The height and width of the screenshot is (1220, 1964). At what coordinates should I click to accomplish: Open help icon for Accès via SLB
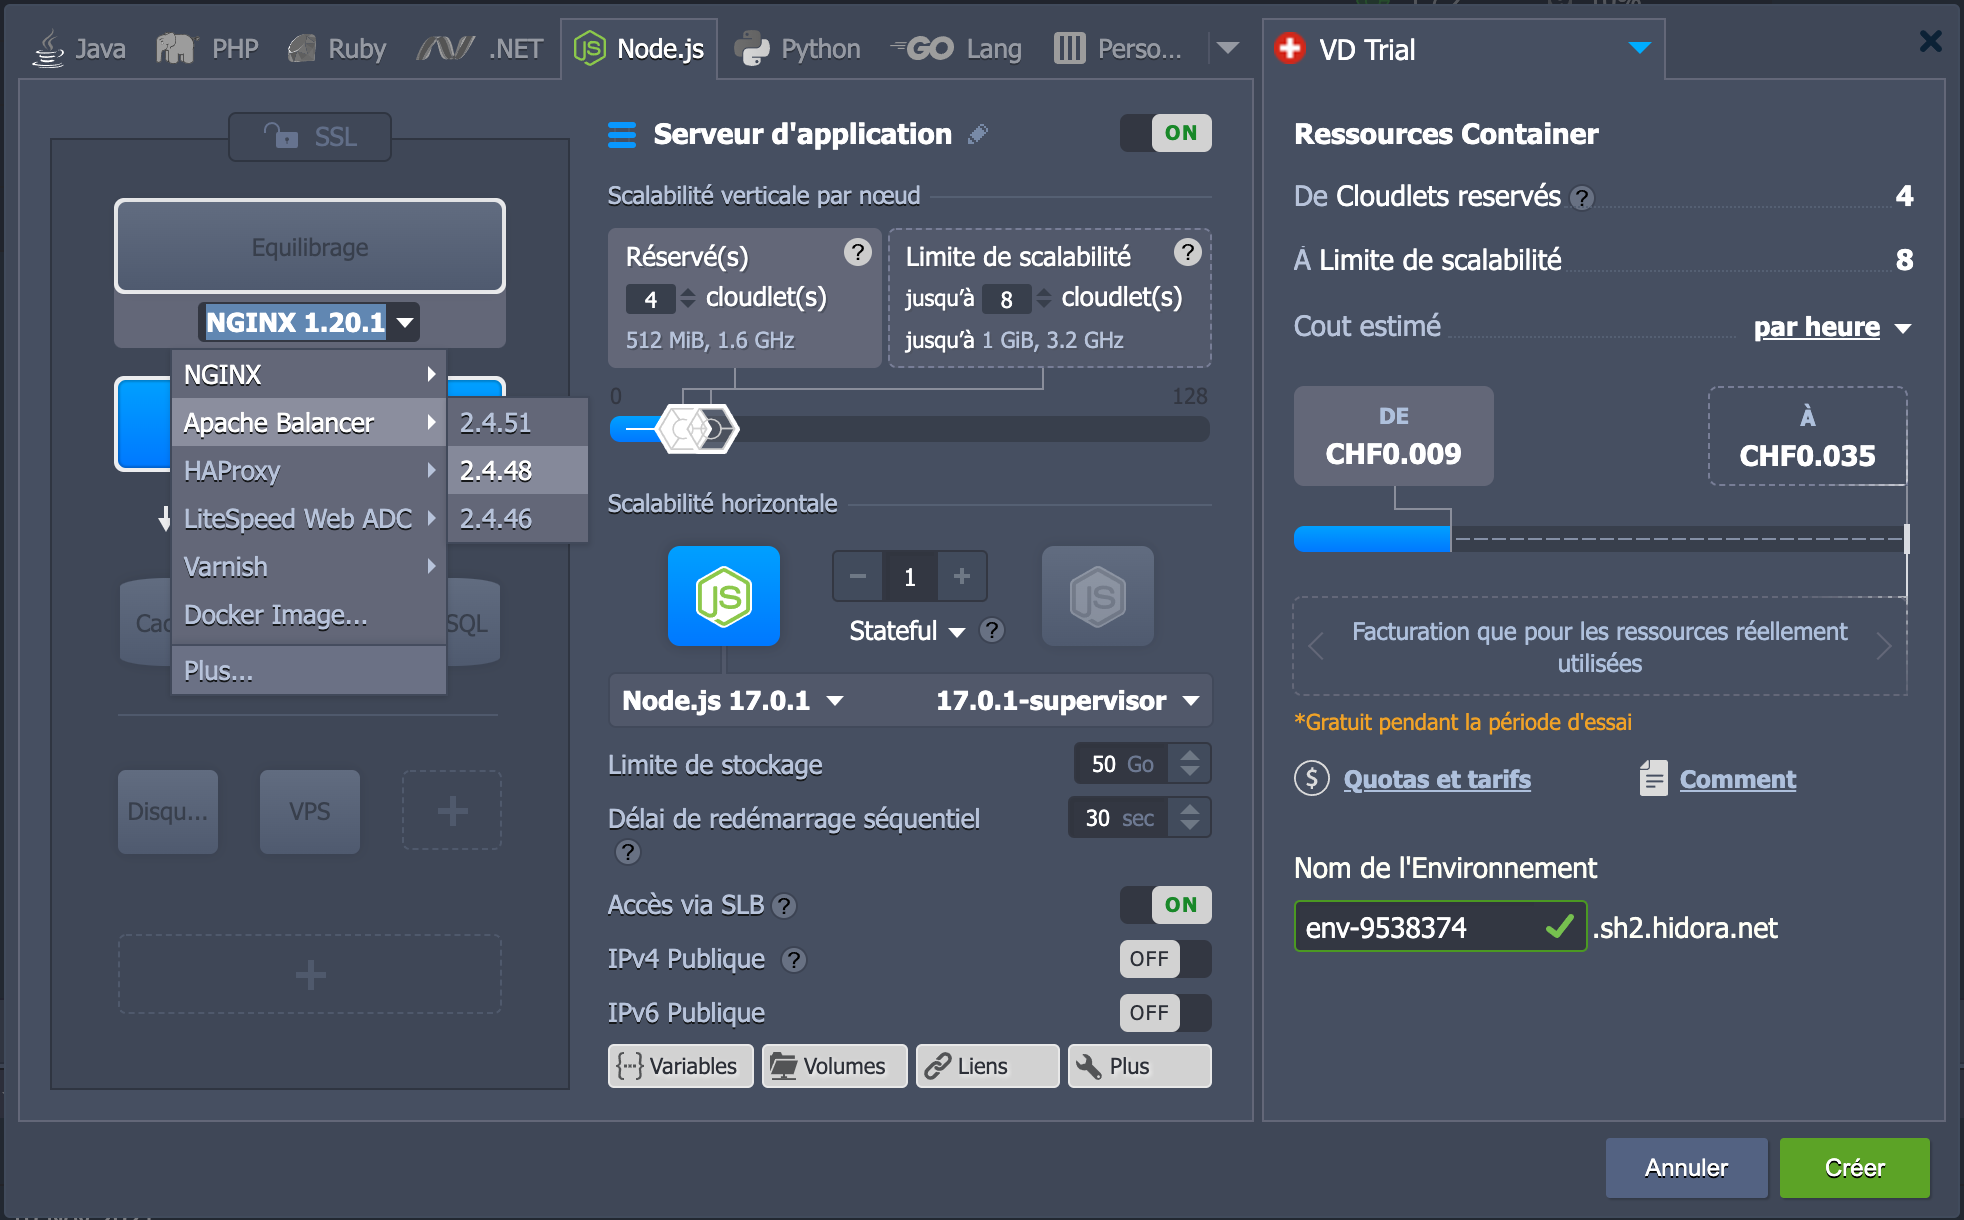(x=785, y=906)
